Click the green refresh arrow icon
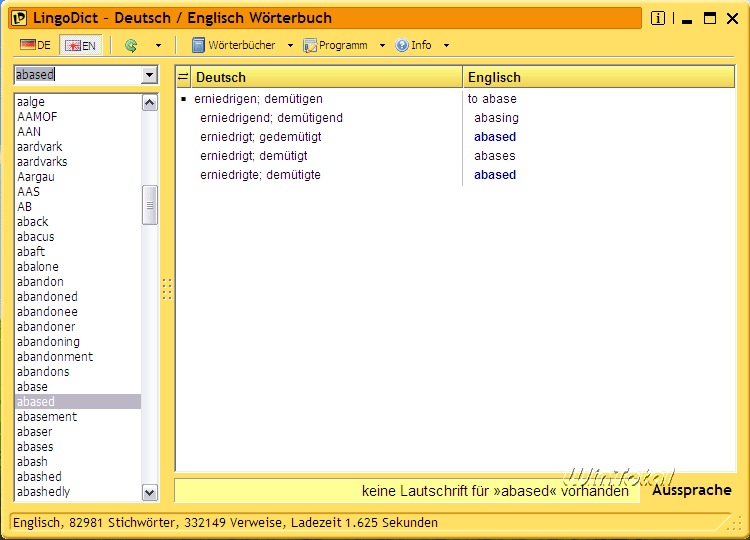Viewport: 750px width, 540px height. pos(131,45)
